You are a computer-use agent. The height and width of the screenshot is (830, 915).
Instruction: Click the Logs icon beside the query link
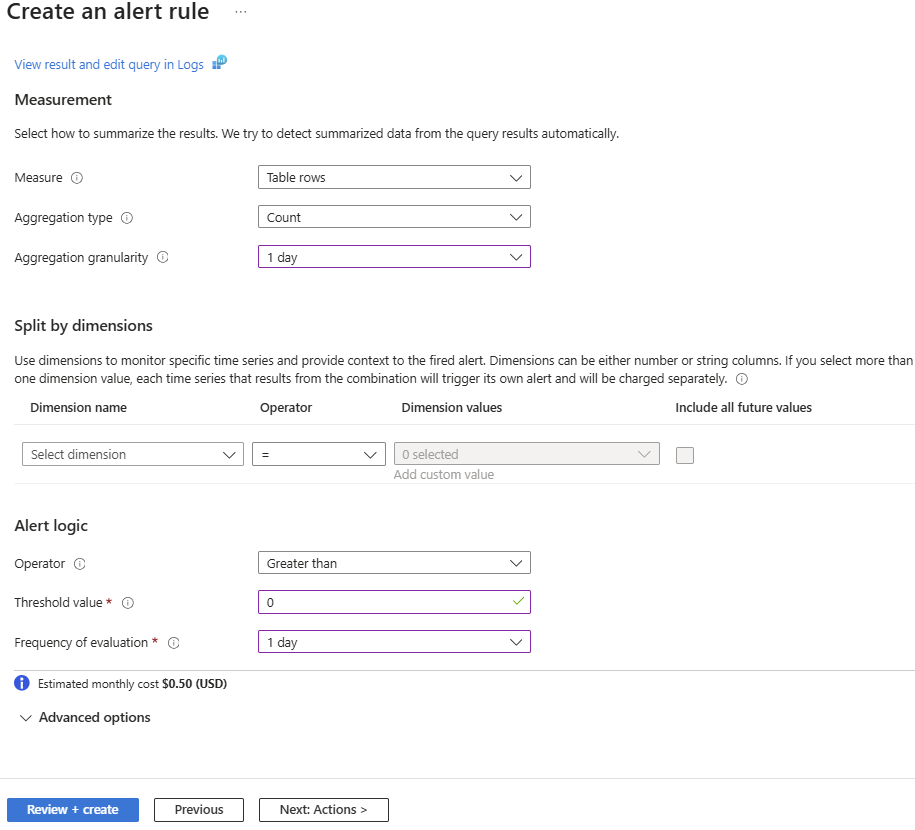[219, 63]
